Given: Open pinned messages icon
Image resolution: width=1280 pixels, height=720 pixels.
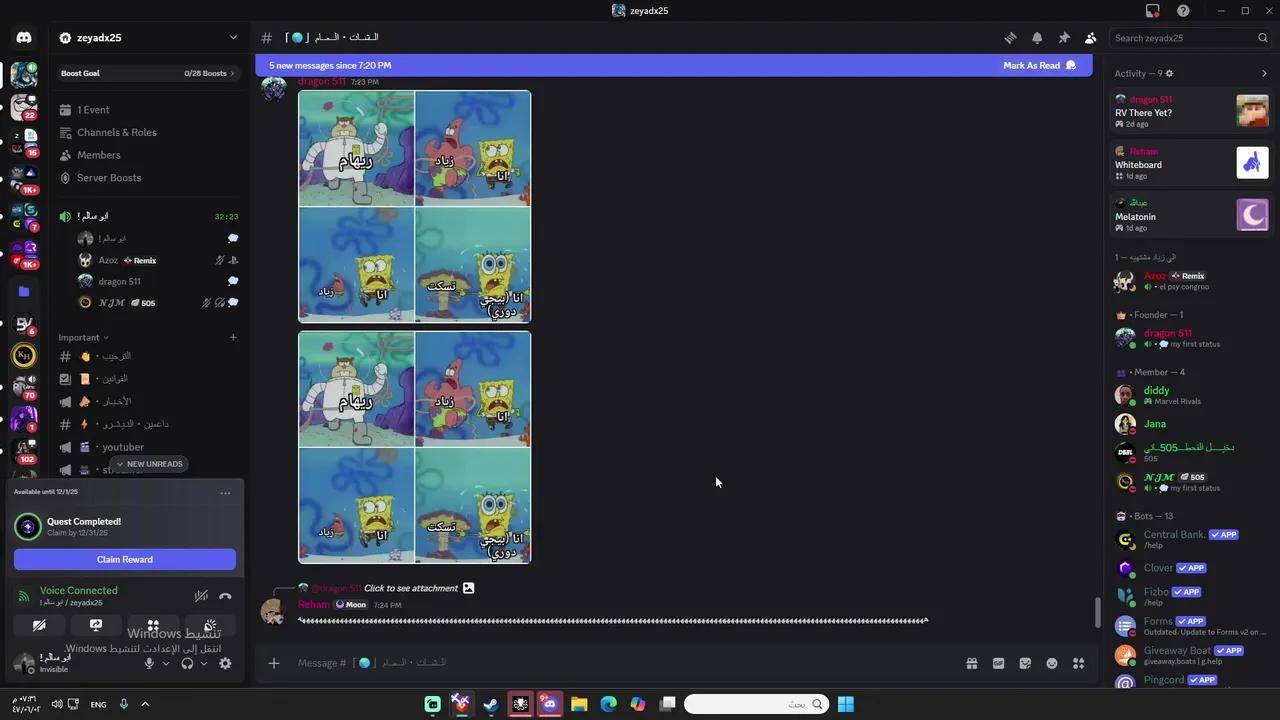Looking at the screenshot, I should pyautogui.click(x=1064, y=38).
